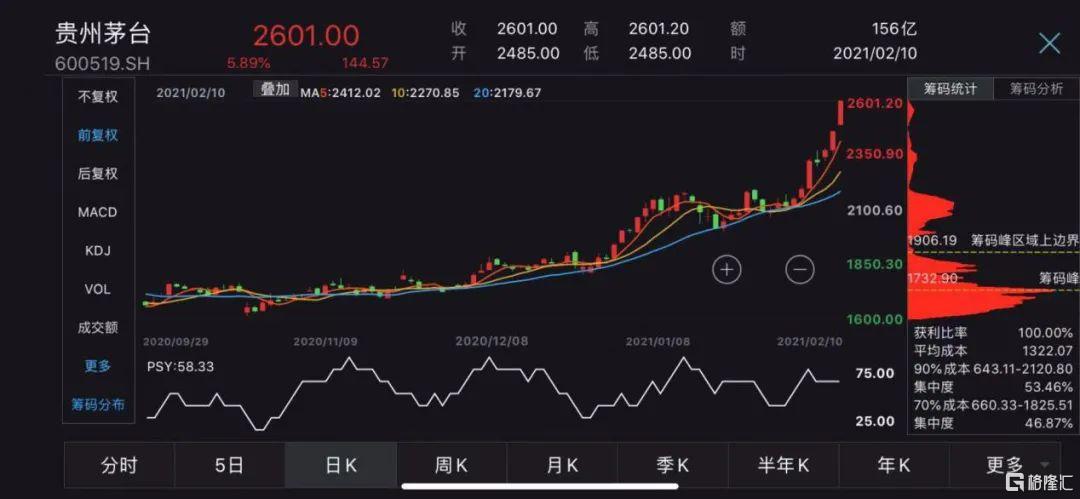Switch to 5日 chart tab
The height and width of the screenshot is (499, 1080).
point(229,465)
